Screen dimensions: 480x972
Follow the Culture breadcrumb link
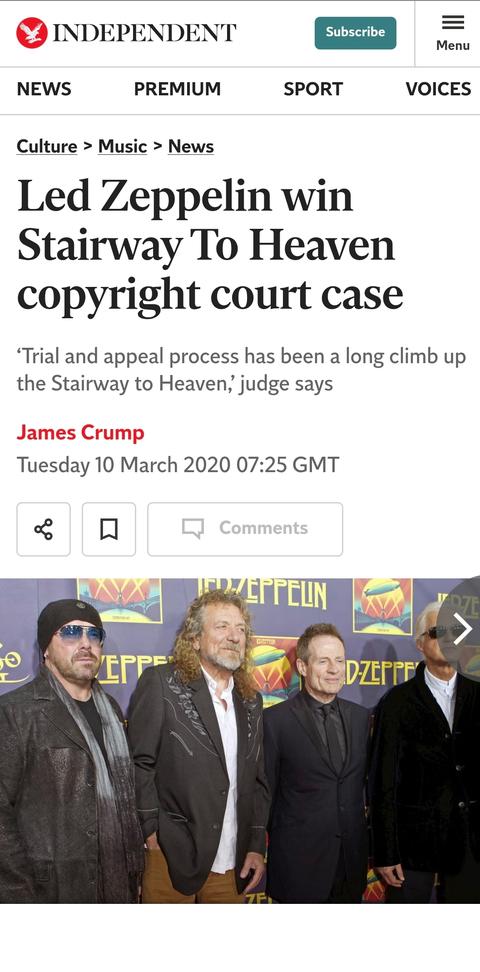(47, 147)
